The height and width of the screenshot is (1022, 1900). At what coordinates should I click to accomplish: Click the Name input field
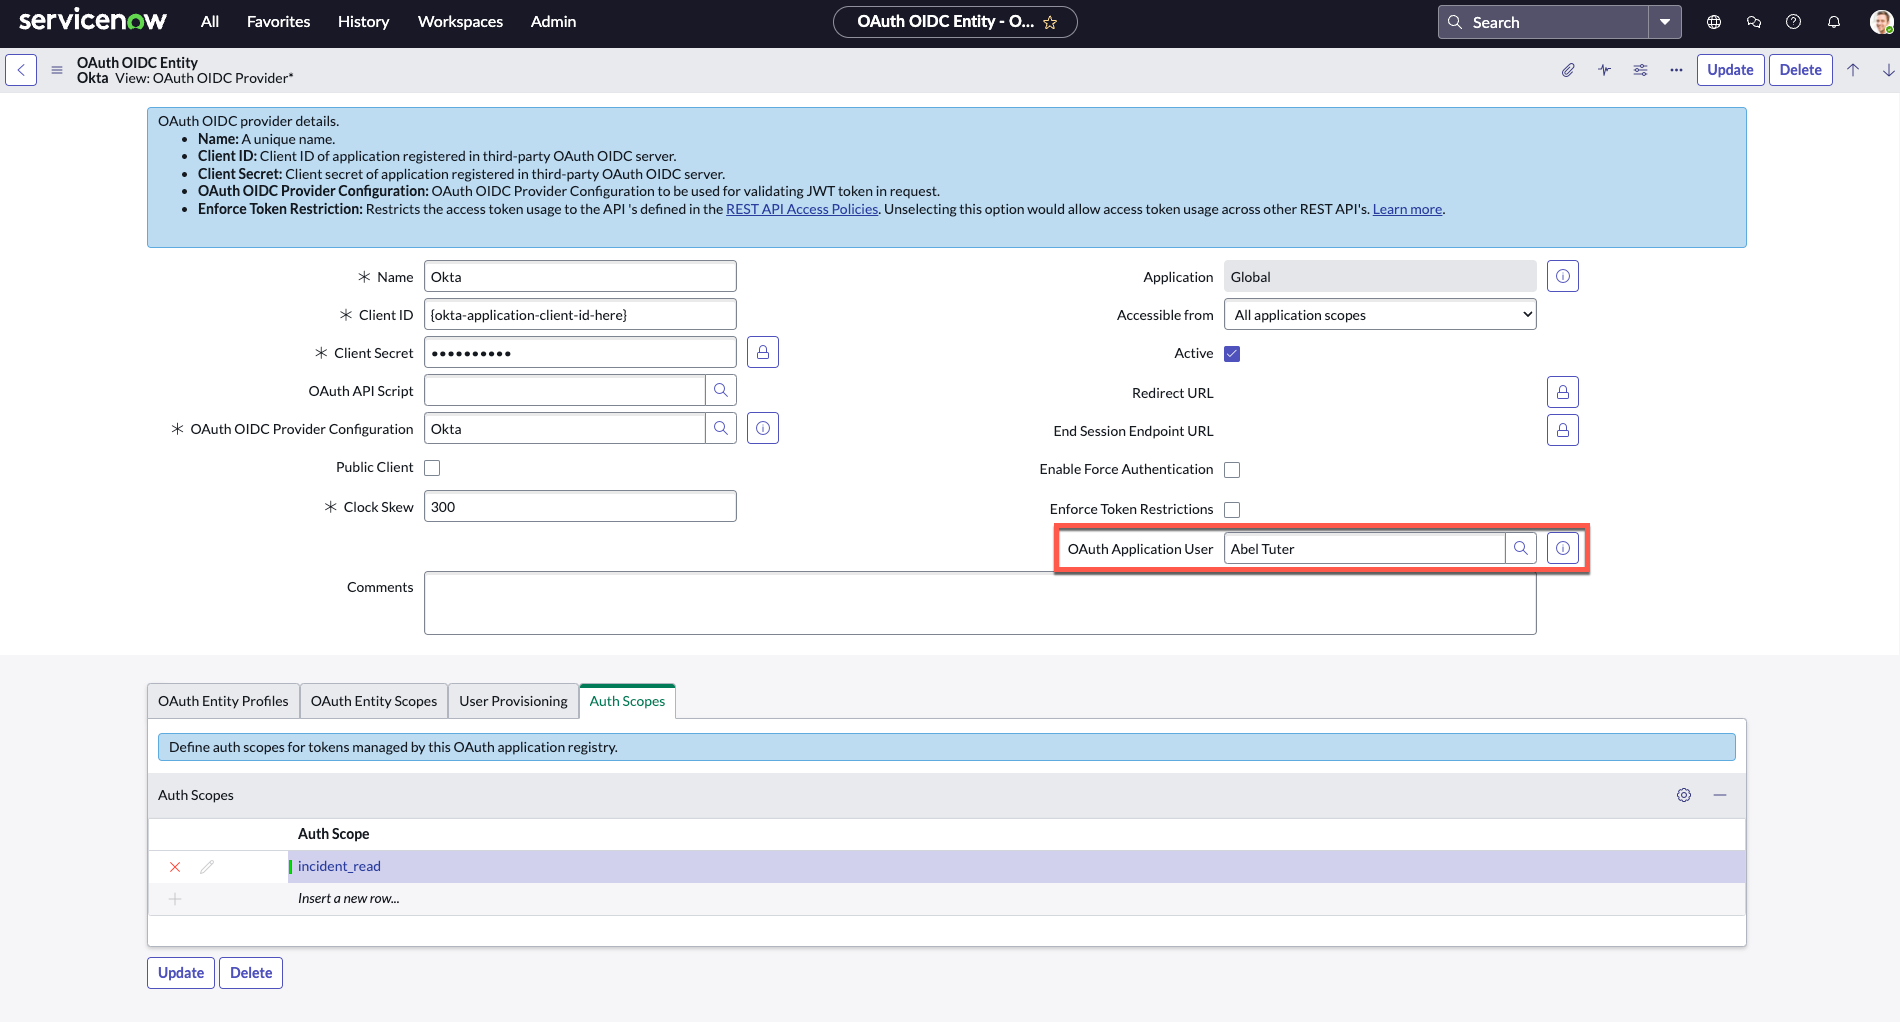pos(580,276)
